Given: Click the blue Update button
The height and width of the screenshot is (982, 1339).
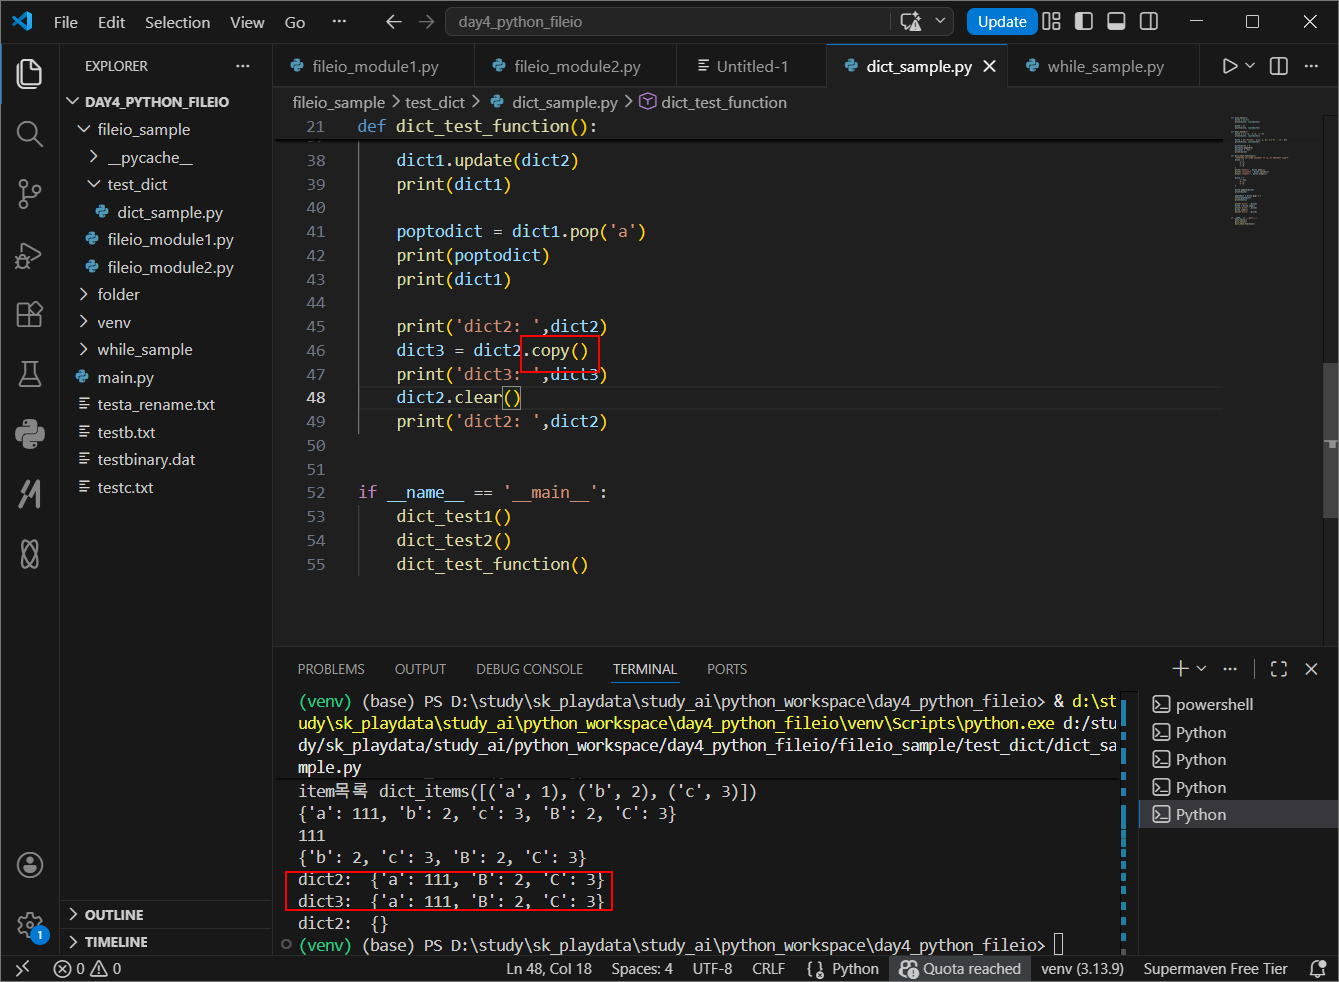Looking at the screenshot, I should coord(1002,21).
